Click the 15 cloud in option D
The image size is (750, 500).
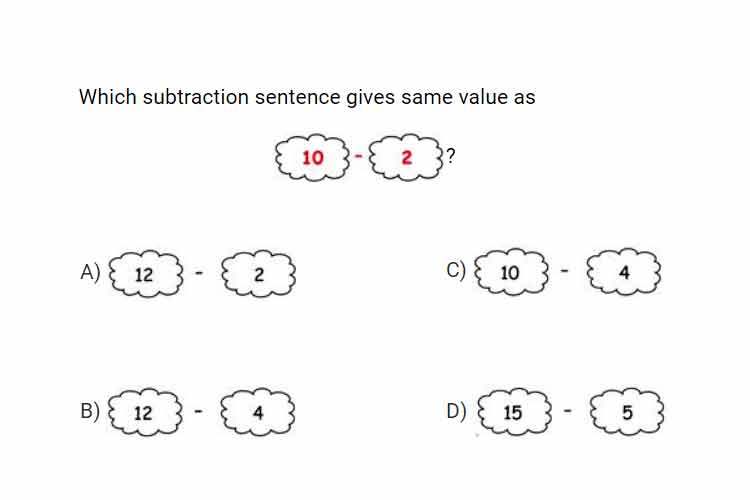point(515,412)
